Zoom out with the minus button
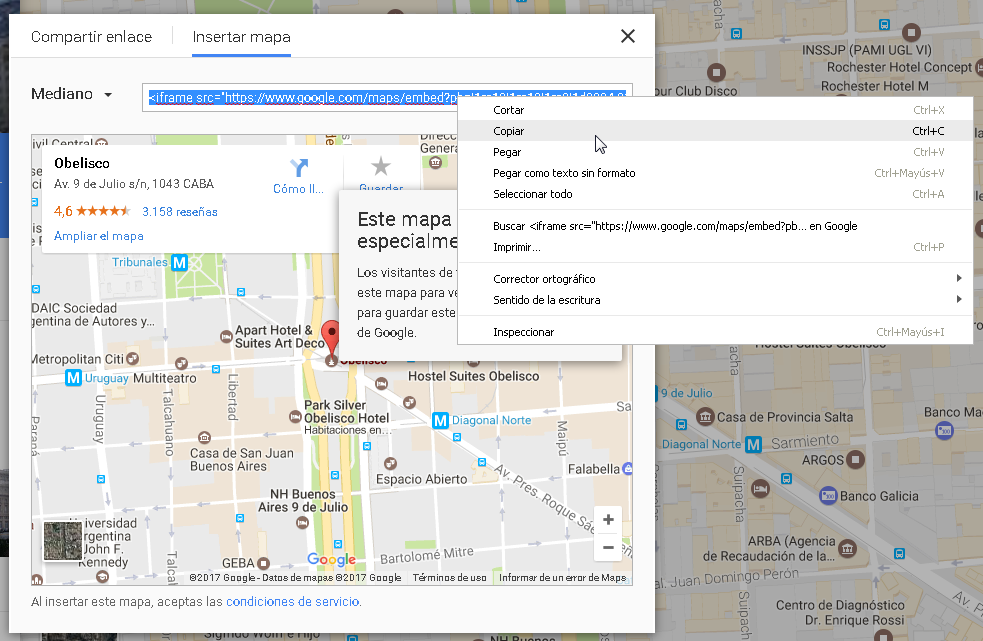 pyautogui.click(x=608, y=547)
